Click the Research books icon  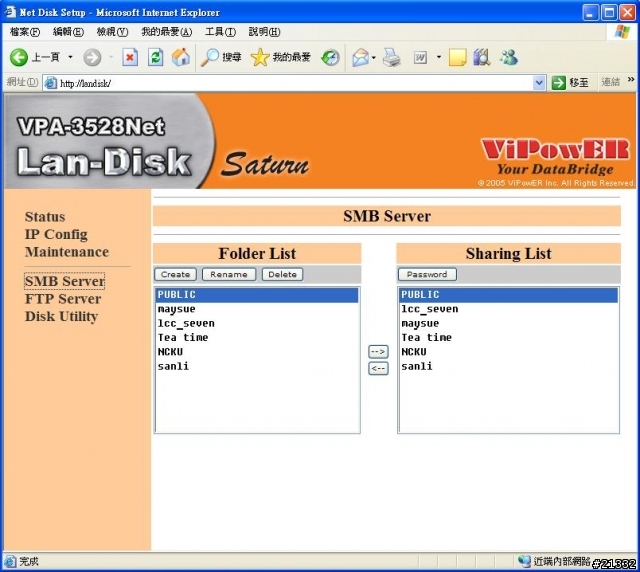click(x=482, y=57)
